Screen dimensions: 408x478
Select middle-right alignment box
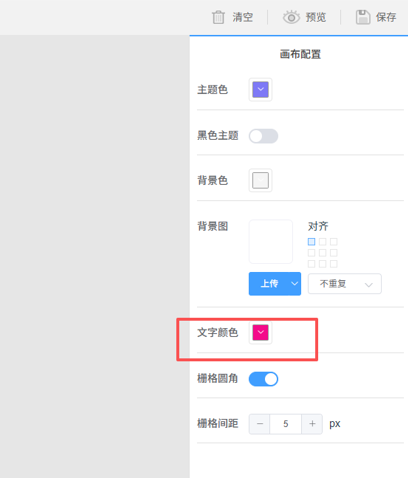334,253
